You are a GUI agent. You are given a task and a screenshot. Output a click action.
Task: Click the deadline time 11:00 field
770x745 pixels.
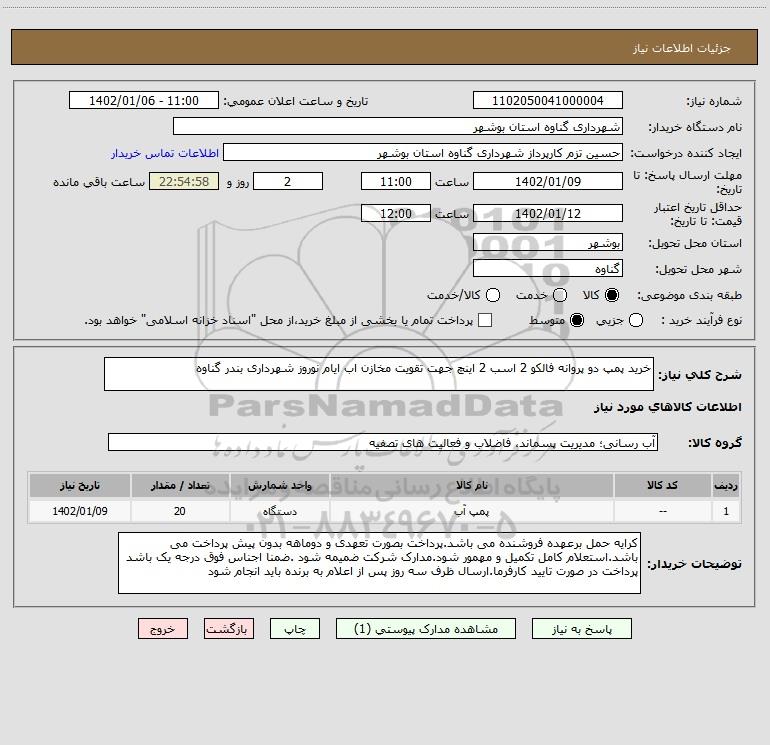(x=396, y=181)
